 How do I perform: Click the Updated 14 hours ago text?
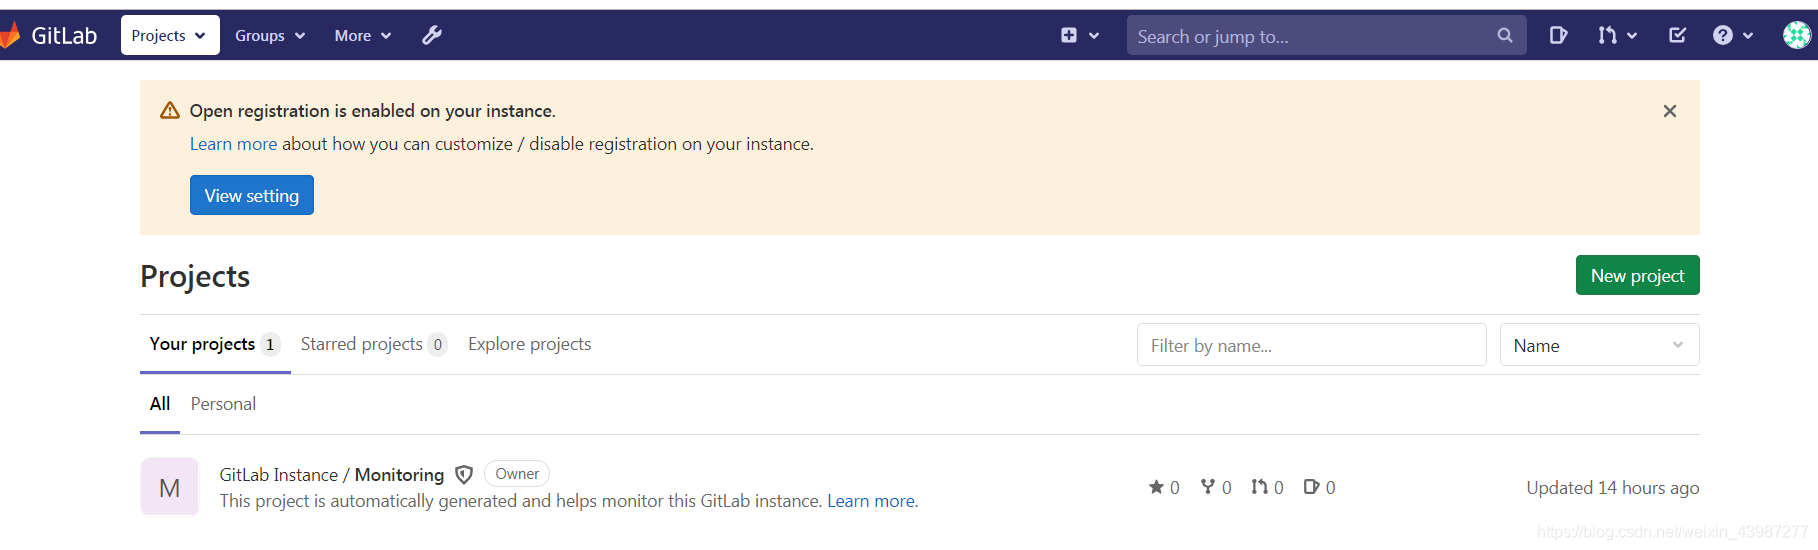(1612, 487)
